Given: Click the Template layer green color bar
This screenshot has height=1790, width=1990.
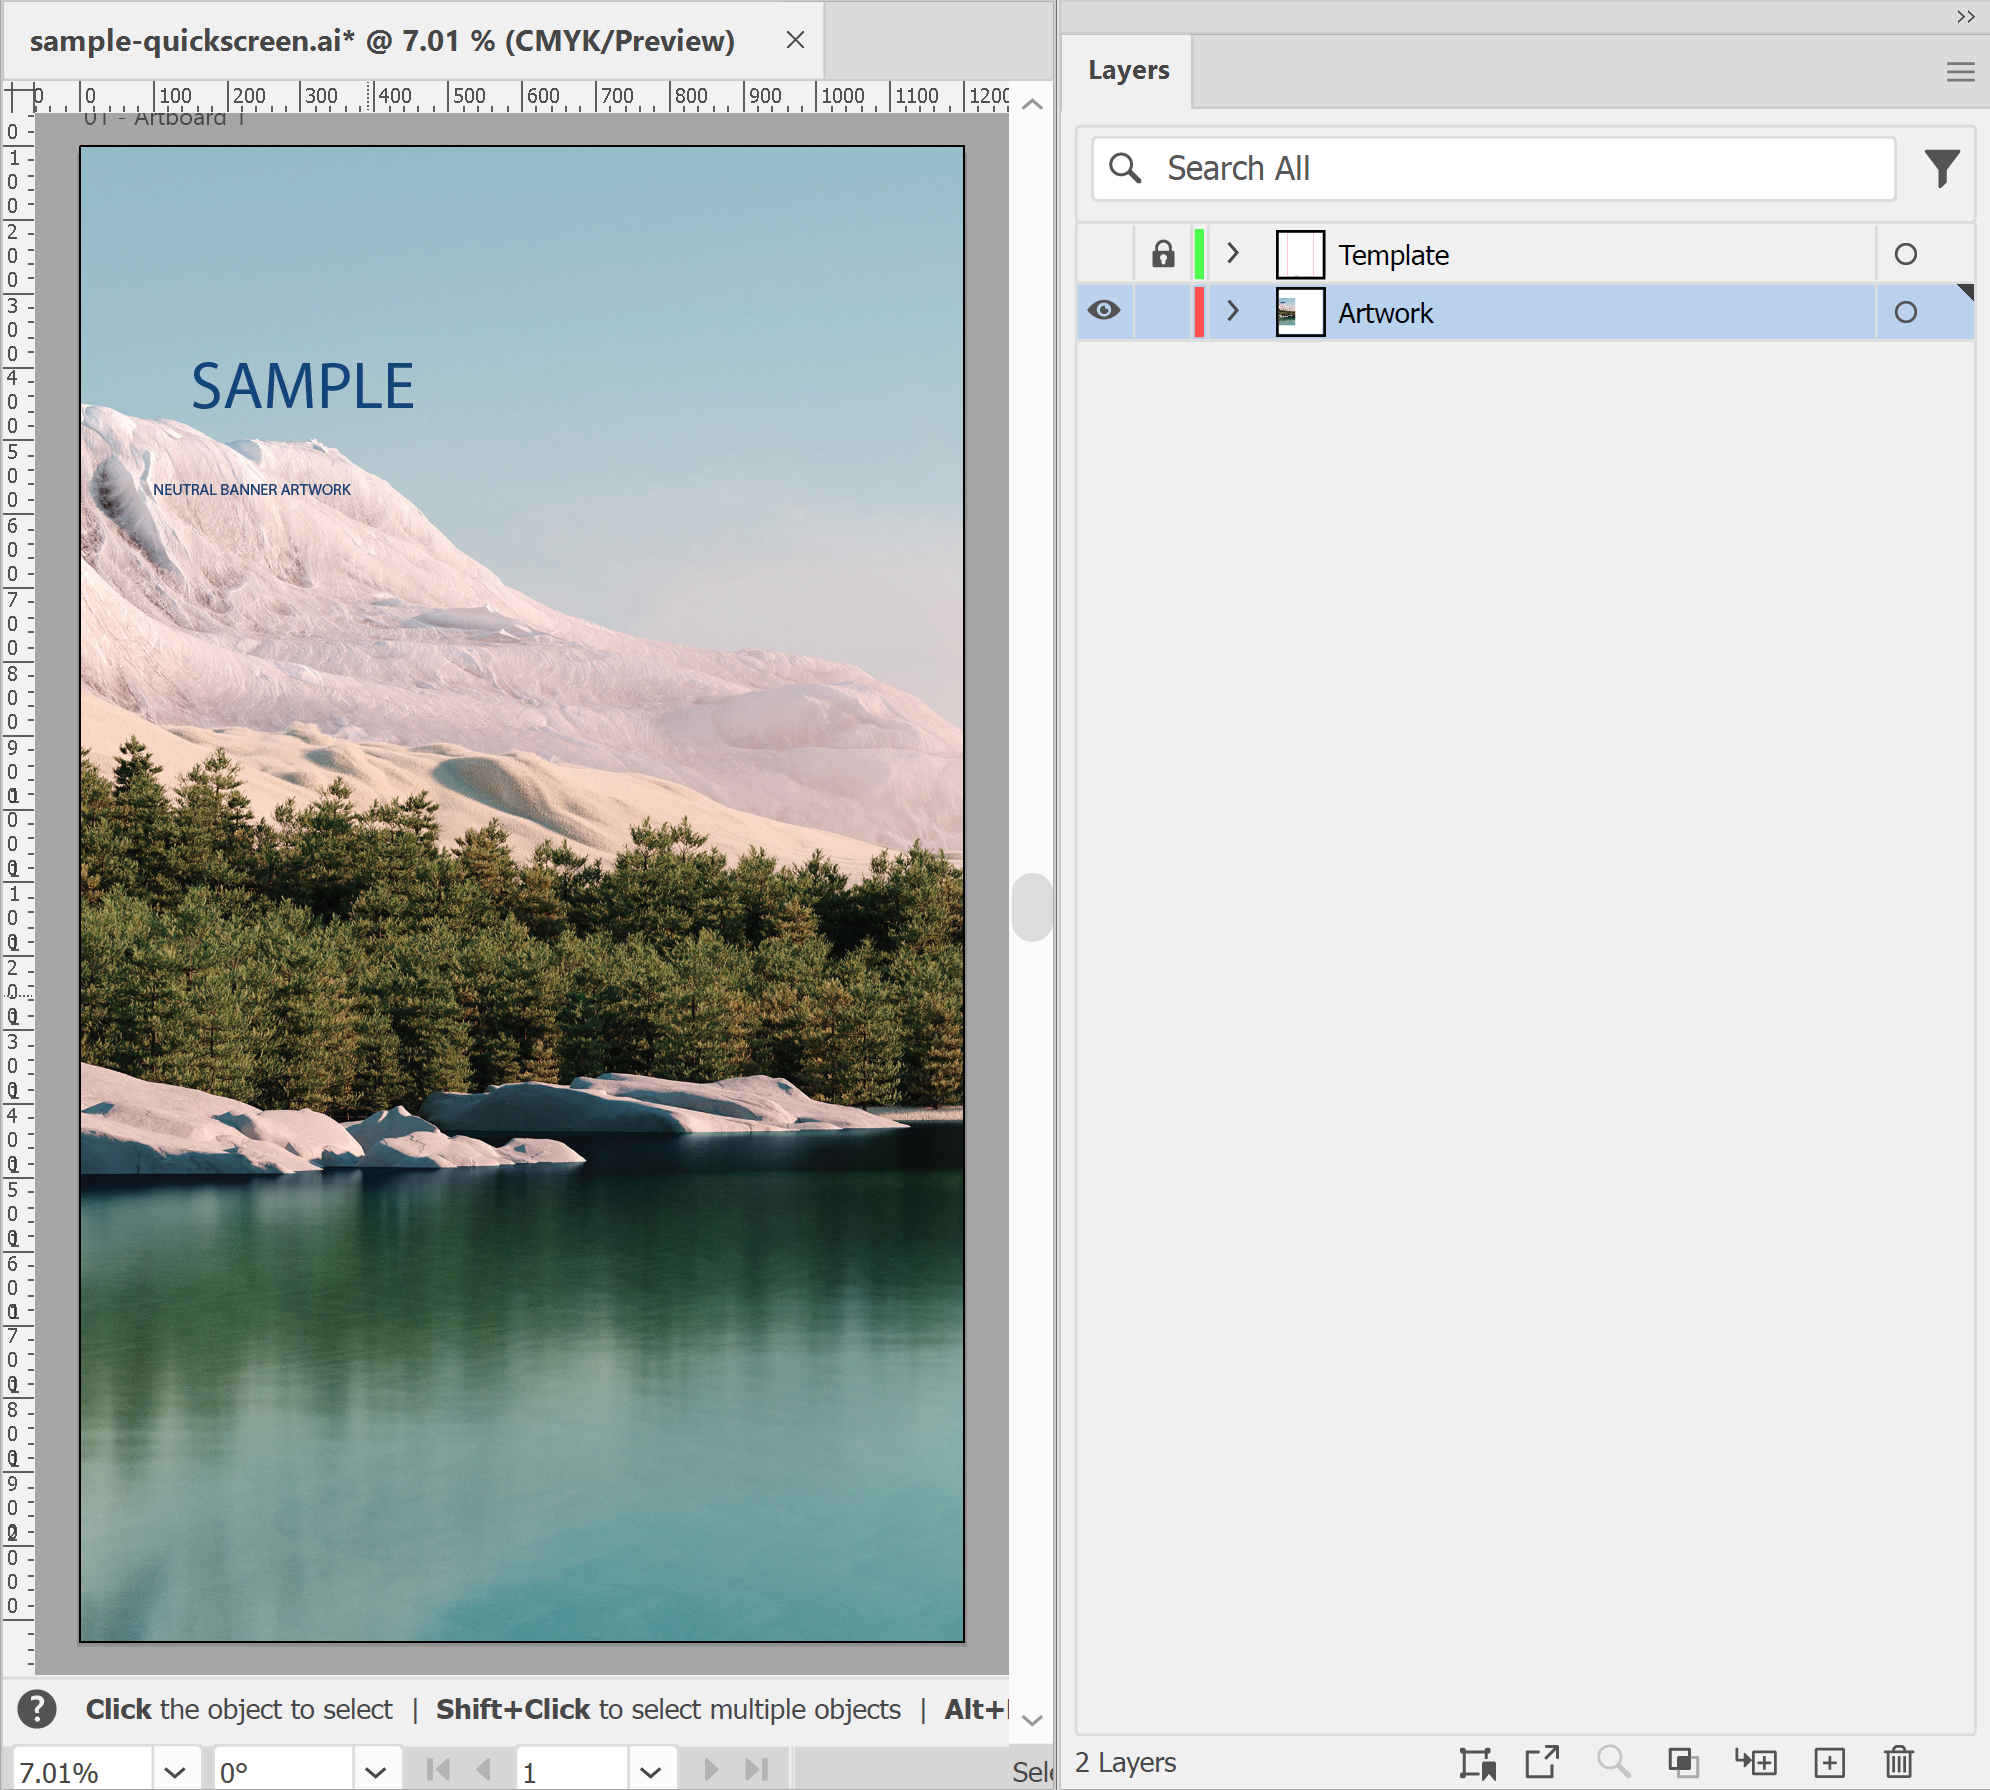Looking at the screenshot, I should coord(1199,254).
